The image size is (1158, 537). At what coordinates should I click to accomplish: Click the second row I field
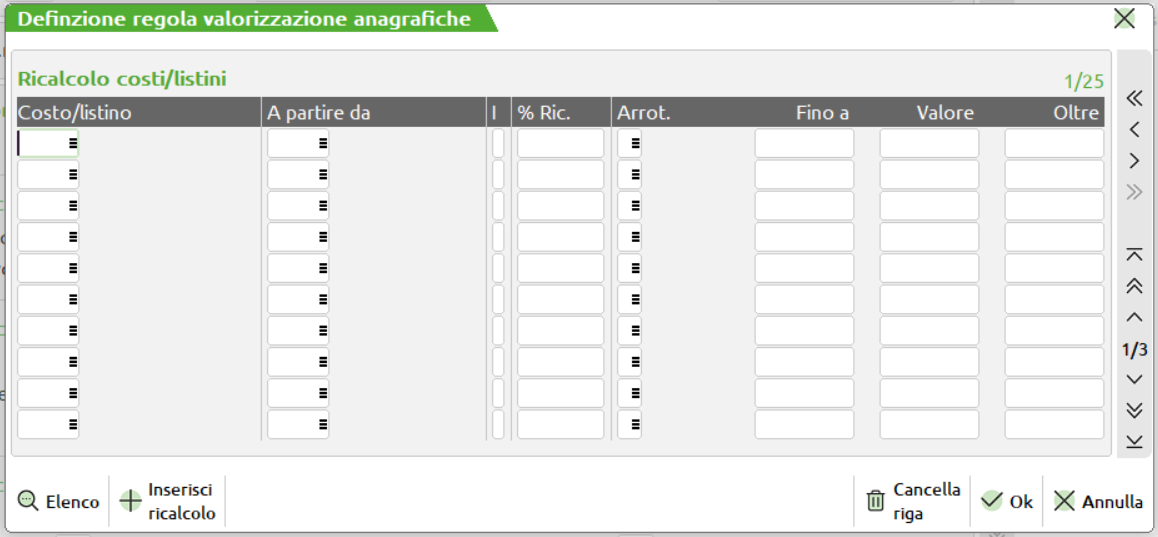[498, 175]
